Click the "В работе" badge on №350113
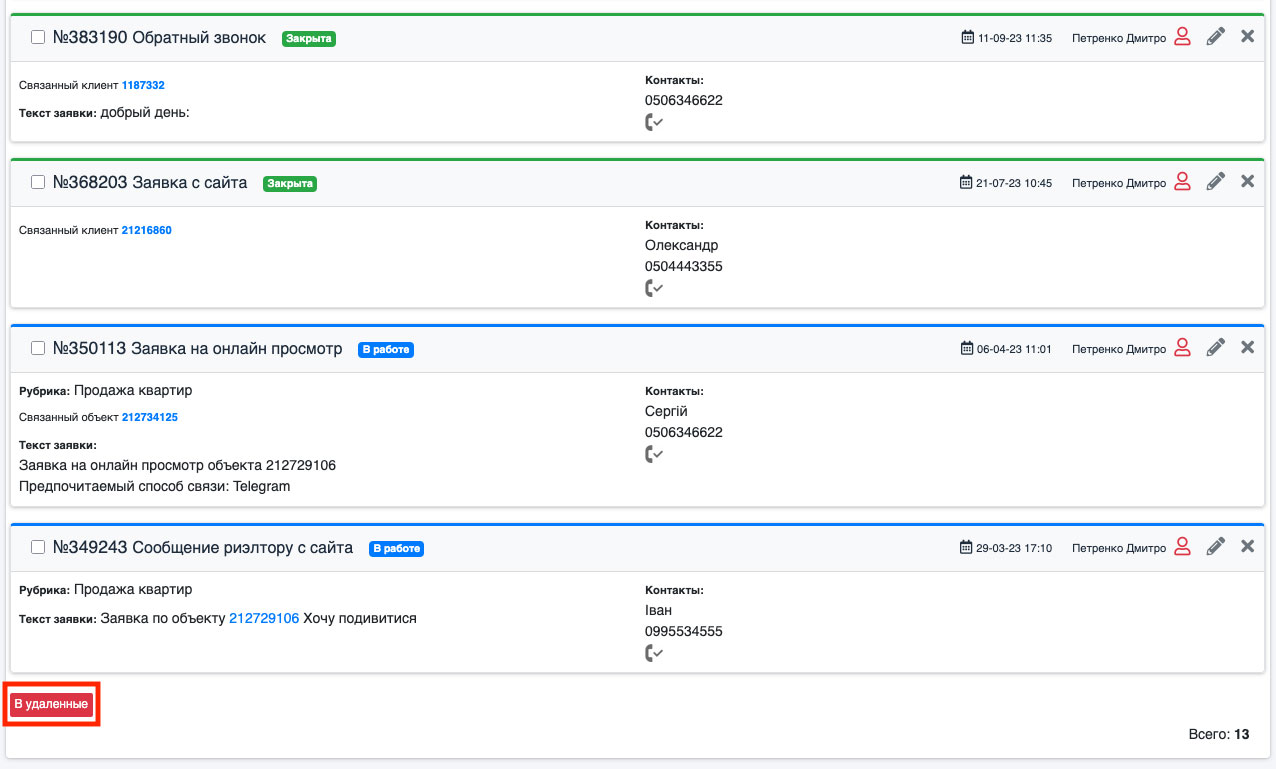This screenshot has width=1276, height=769. pos(386,350)
